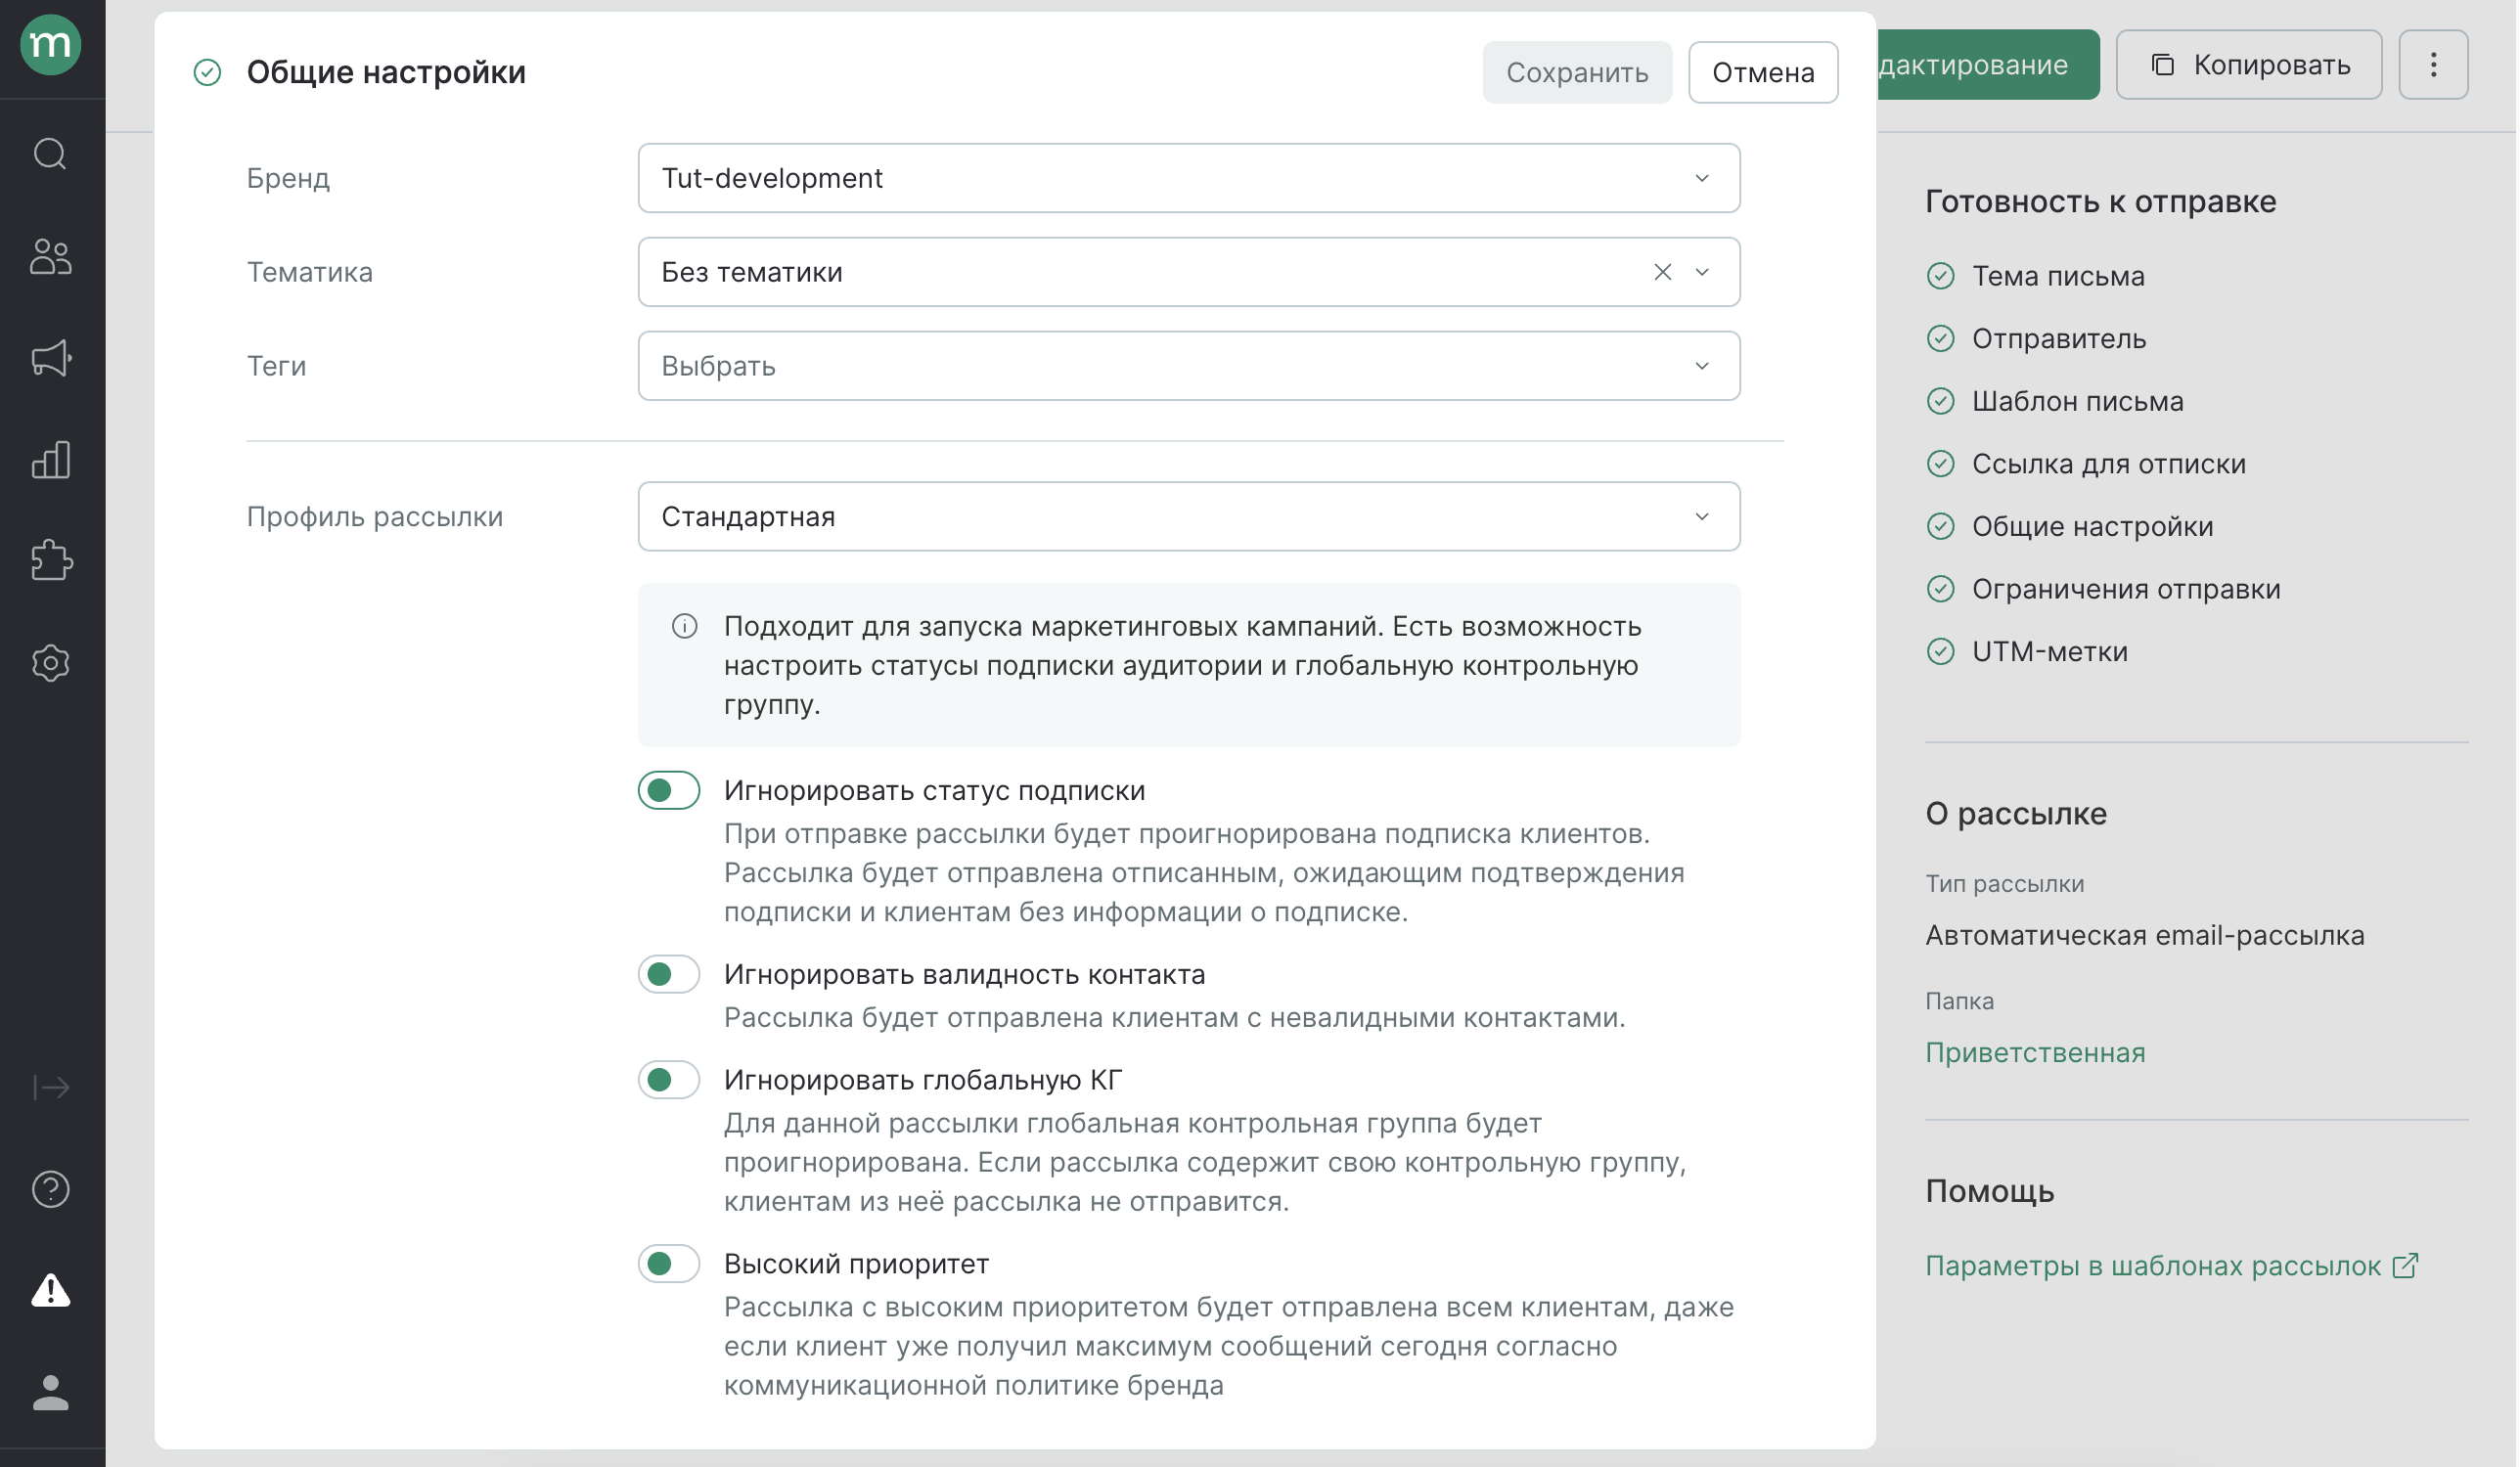This screenshot has width=2520, height=1467.
Task: Open Параметры в шаблонах рассылок link
Action: [x=2153, y=1265]
